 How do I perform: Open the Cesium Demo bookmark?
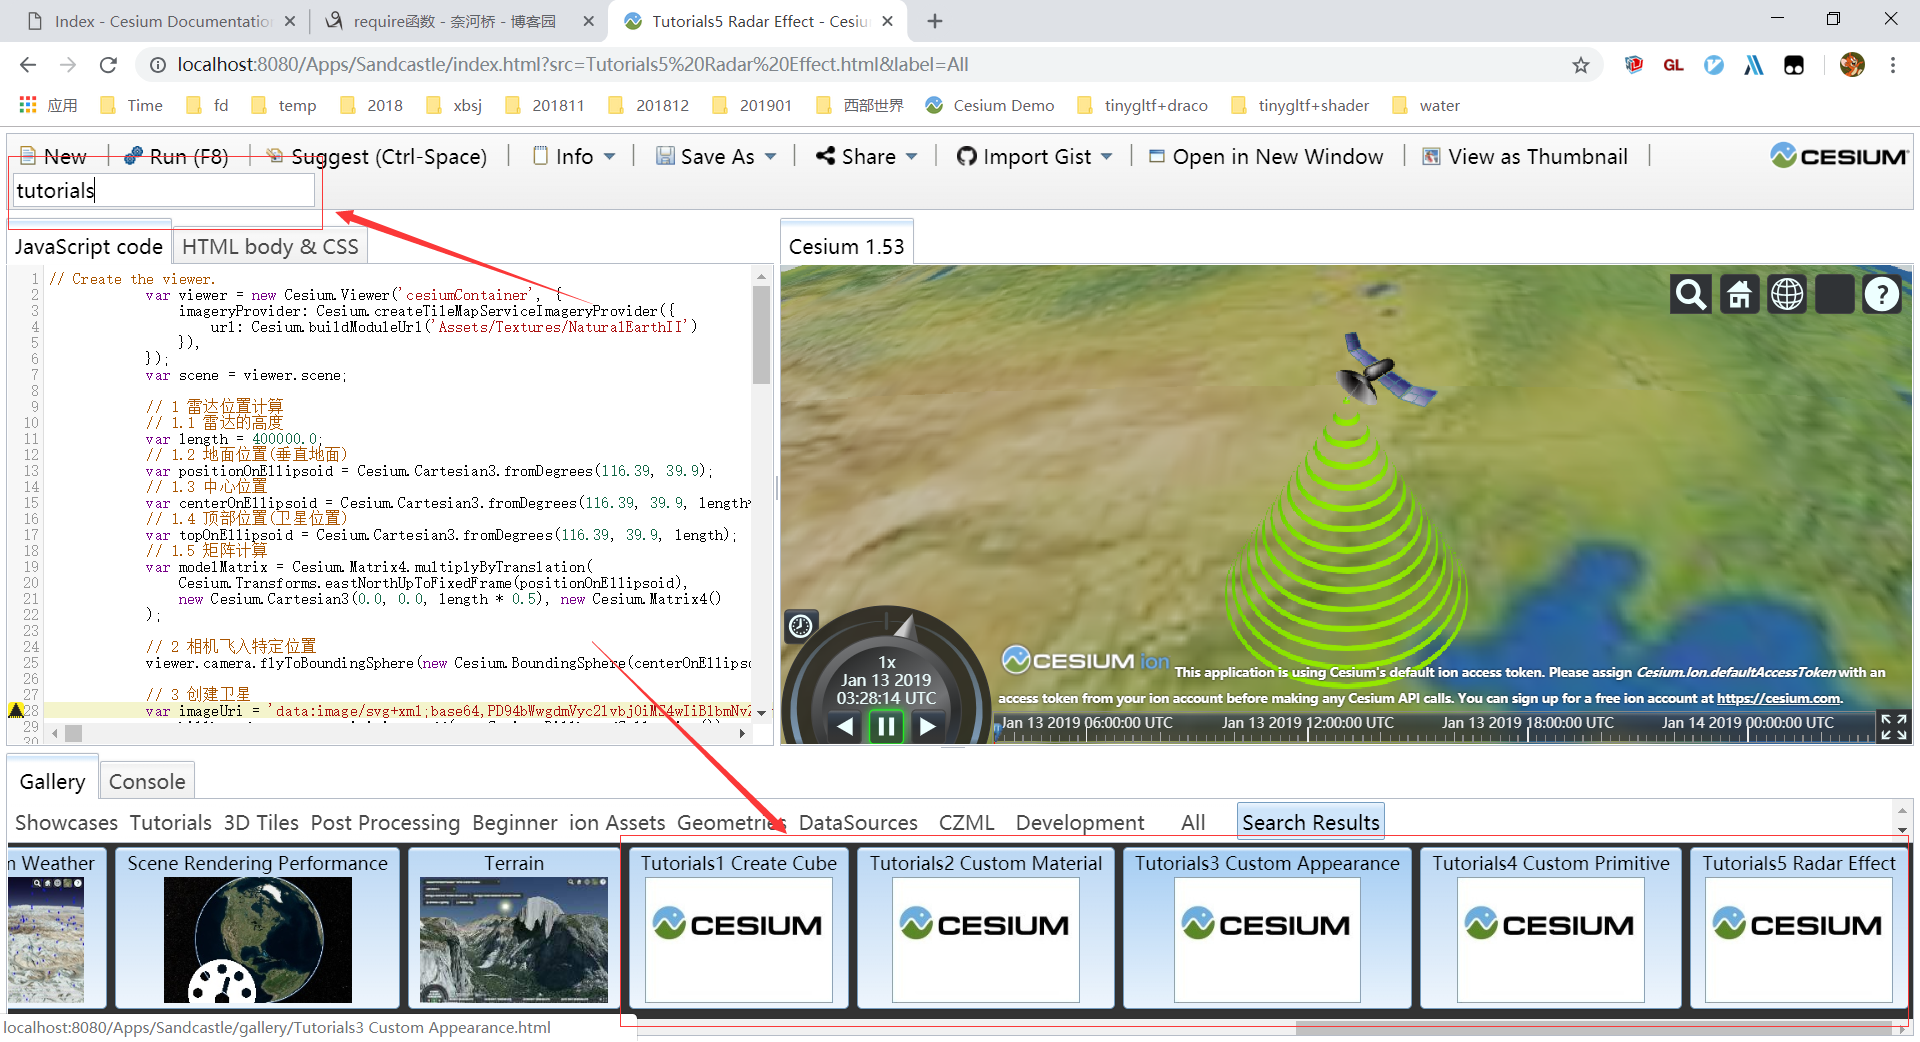pyautogui.click(x=989, y=105)
